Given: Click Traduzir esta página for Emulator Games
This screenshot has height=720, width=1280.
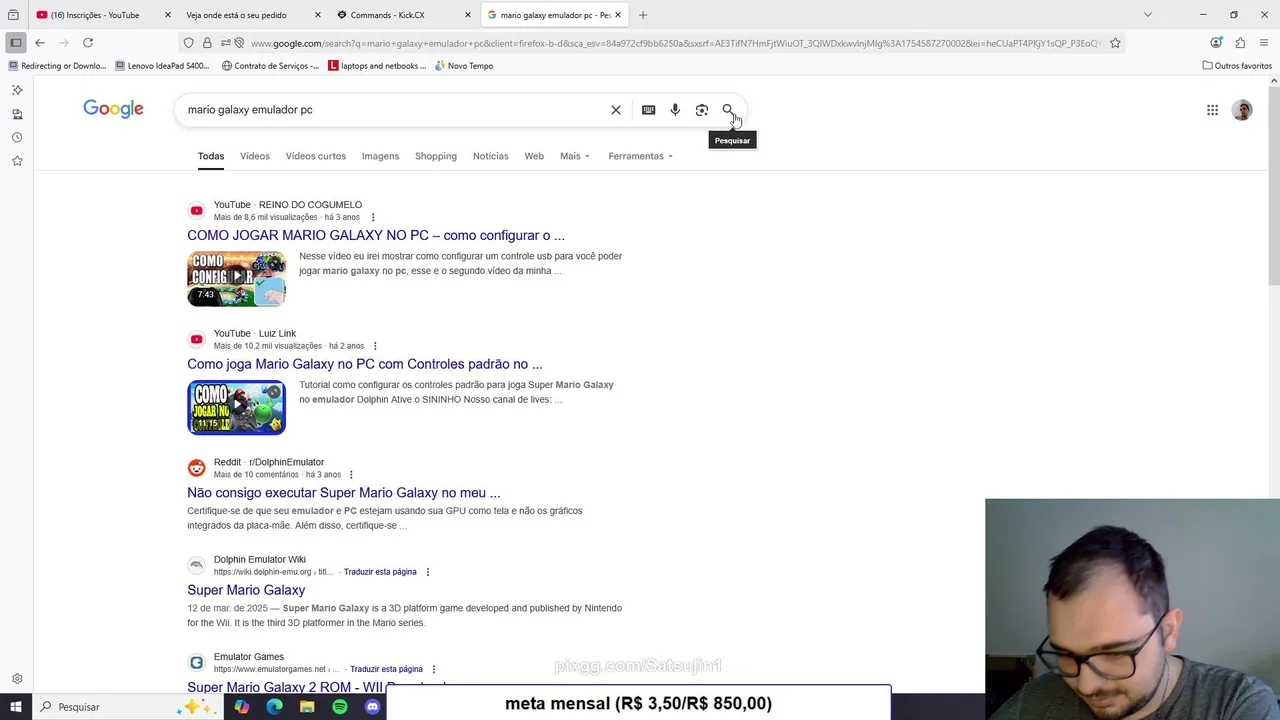Looking at the screenshot, I should [386, 669].
